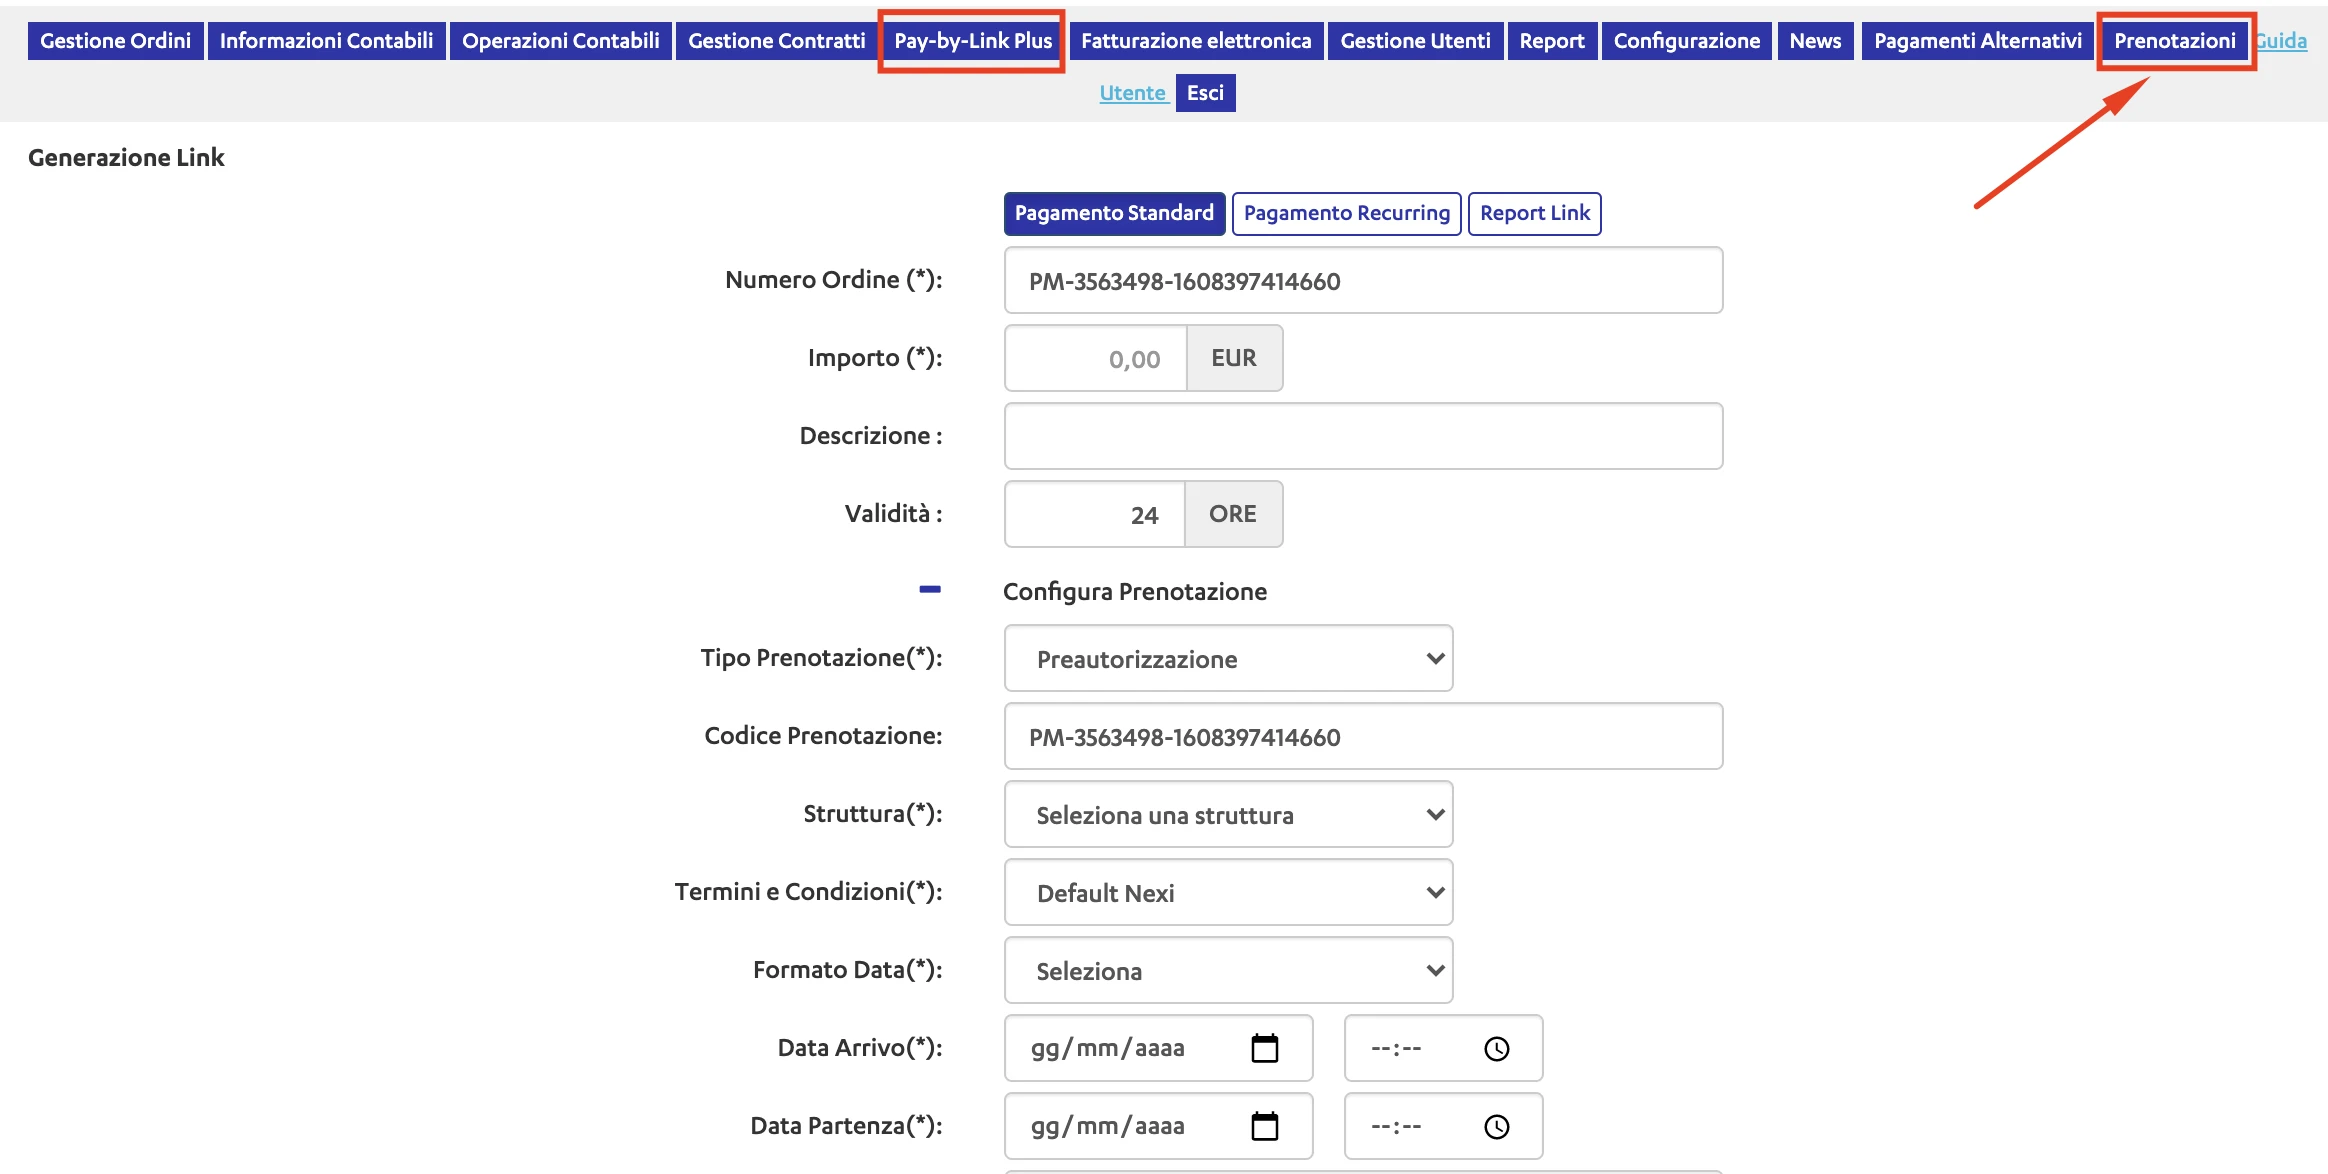Open the Struttura selection dropdown

(1227, 814)
